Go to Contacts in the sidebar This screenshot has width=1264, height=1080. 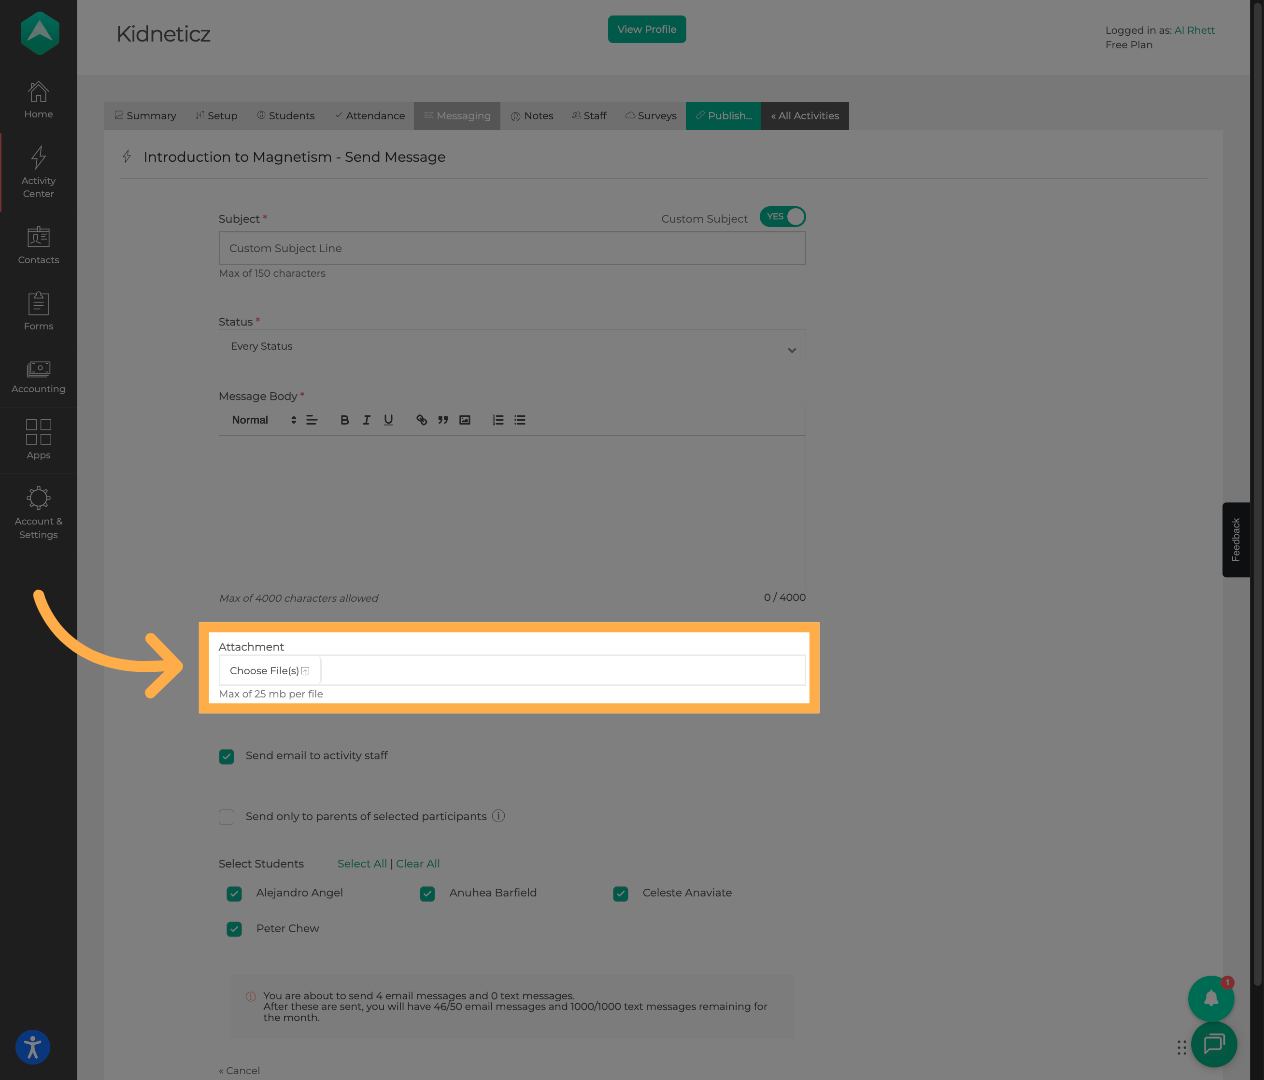38,245
